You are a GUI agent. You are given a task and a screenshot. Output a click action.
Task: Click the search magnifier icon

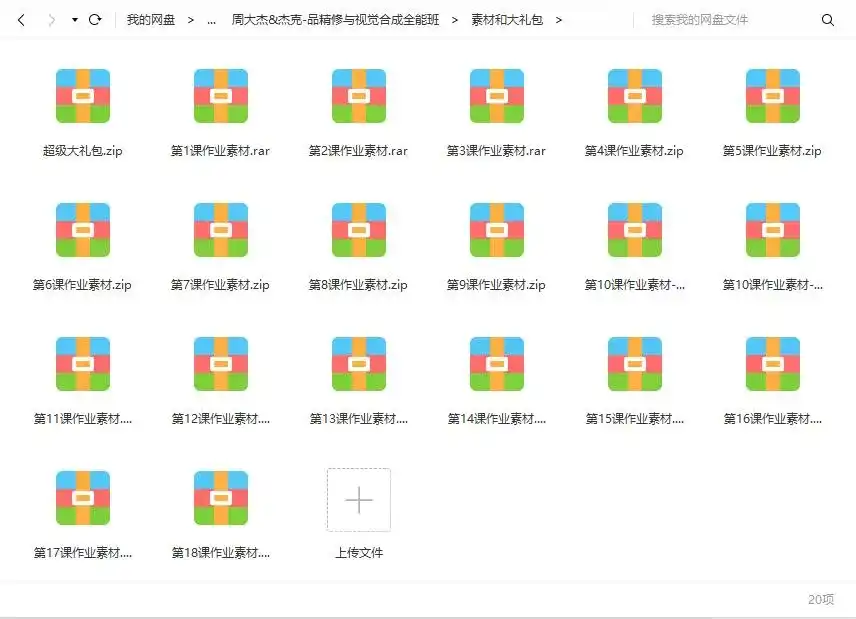(828, 19)
